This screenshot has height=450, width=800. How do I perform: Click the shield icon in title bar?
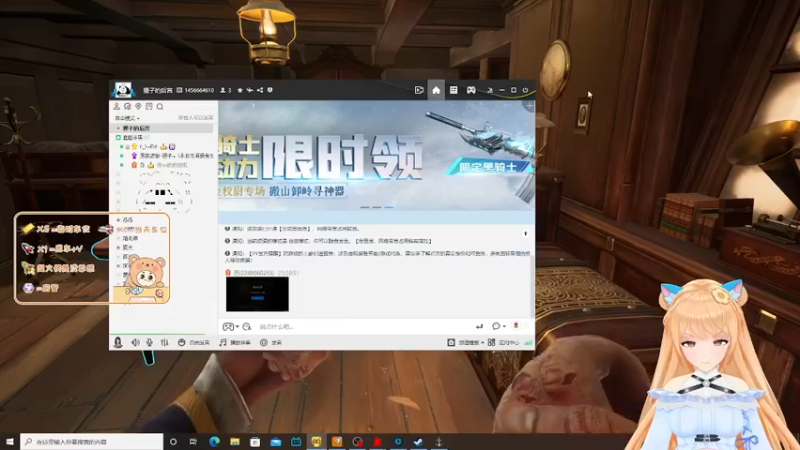270,90
